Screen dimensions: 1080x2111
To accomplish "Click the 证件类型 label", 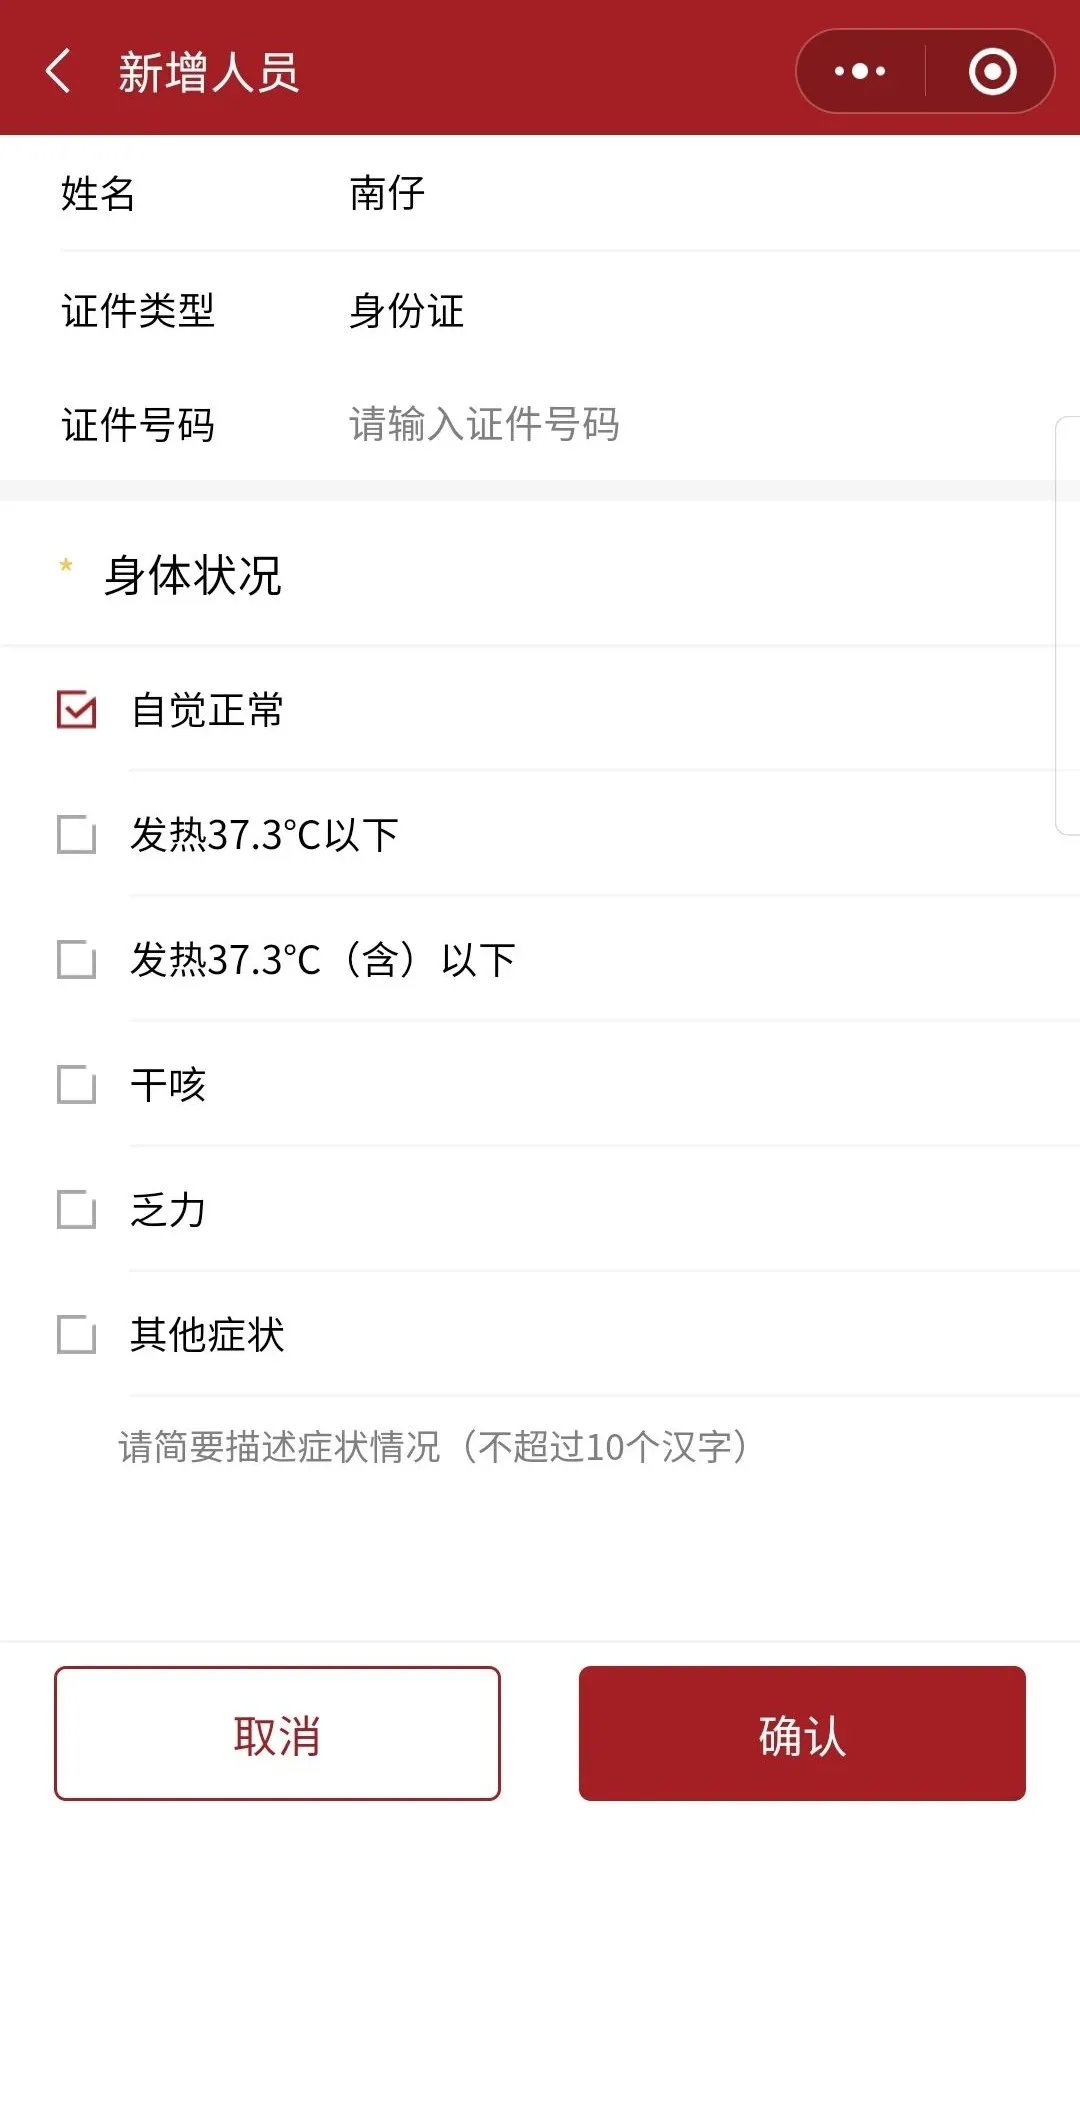I will (138, 310).
